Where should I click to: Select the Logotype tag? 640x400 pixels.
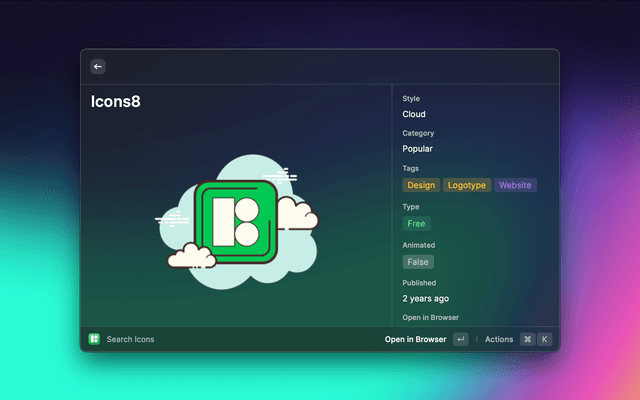click(467, 185)
